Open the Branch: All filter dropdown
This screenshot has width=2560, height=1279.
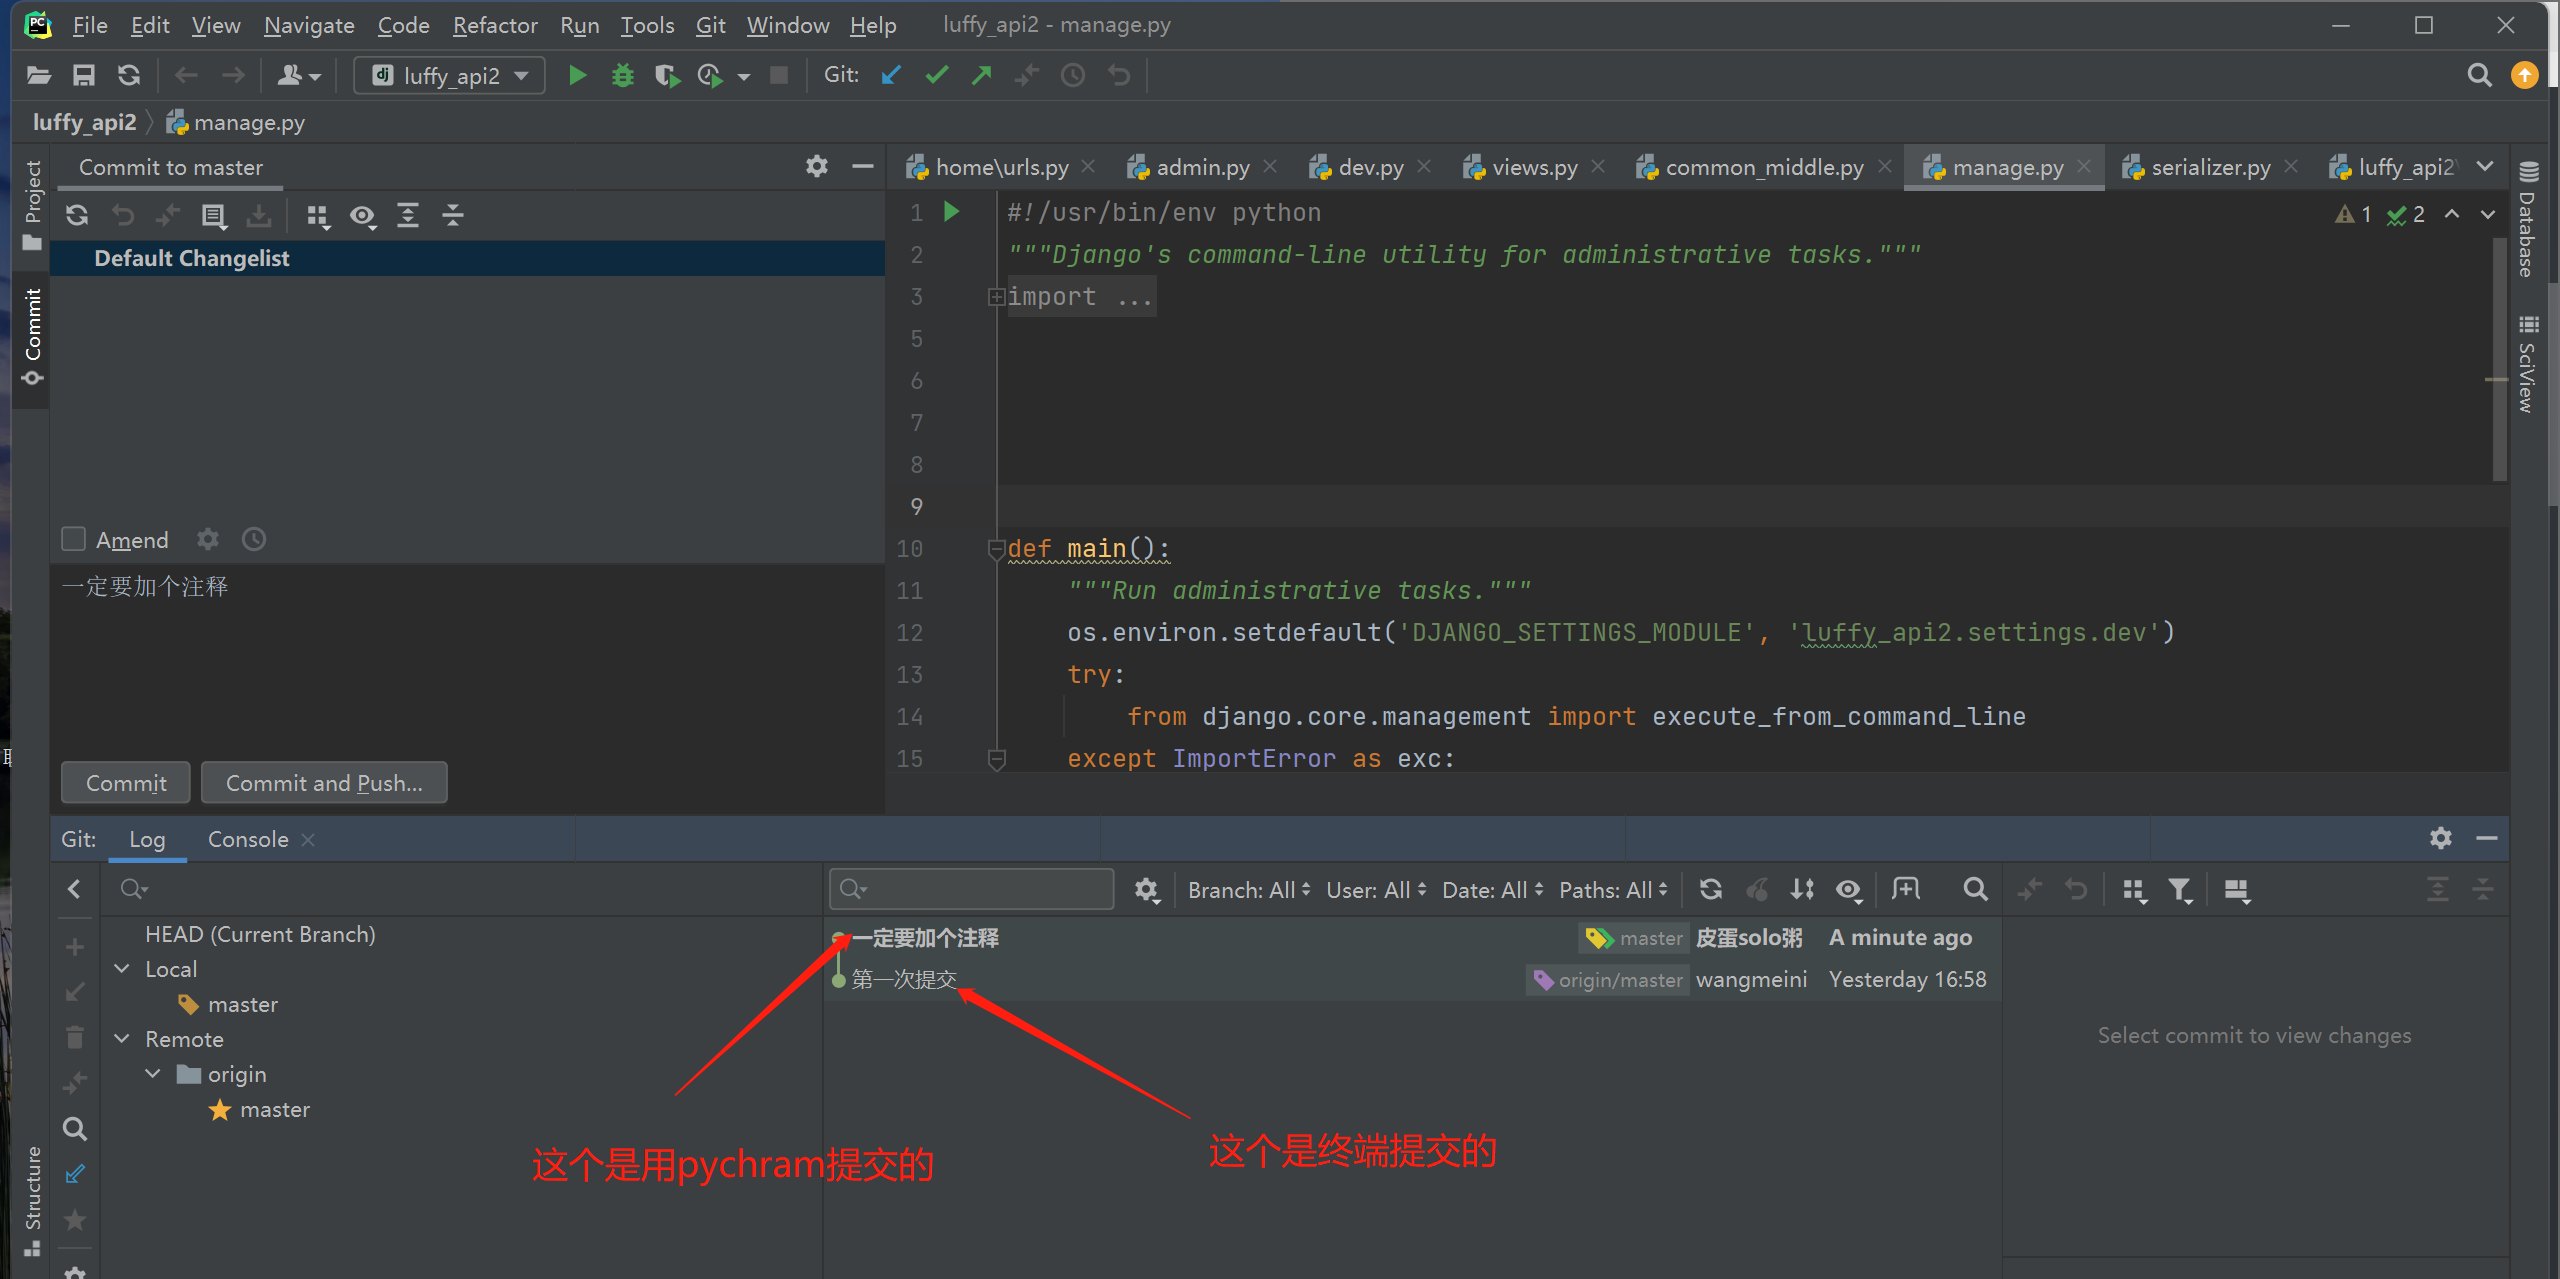[x=1248, y=889]
